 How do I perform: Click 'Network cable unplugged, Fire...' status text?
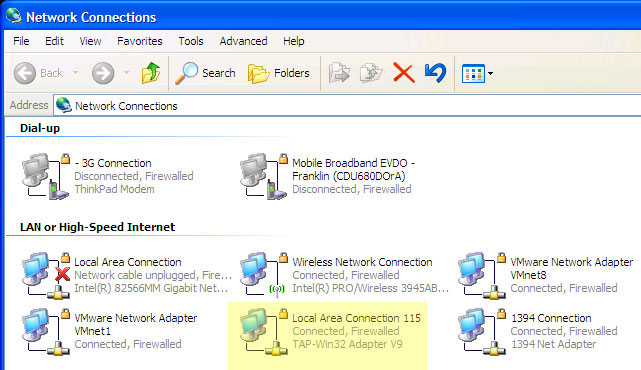(153, 275)
